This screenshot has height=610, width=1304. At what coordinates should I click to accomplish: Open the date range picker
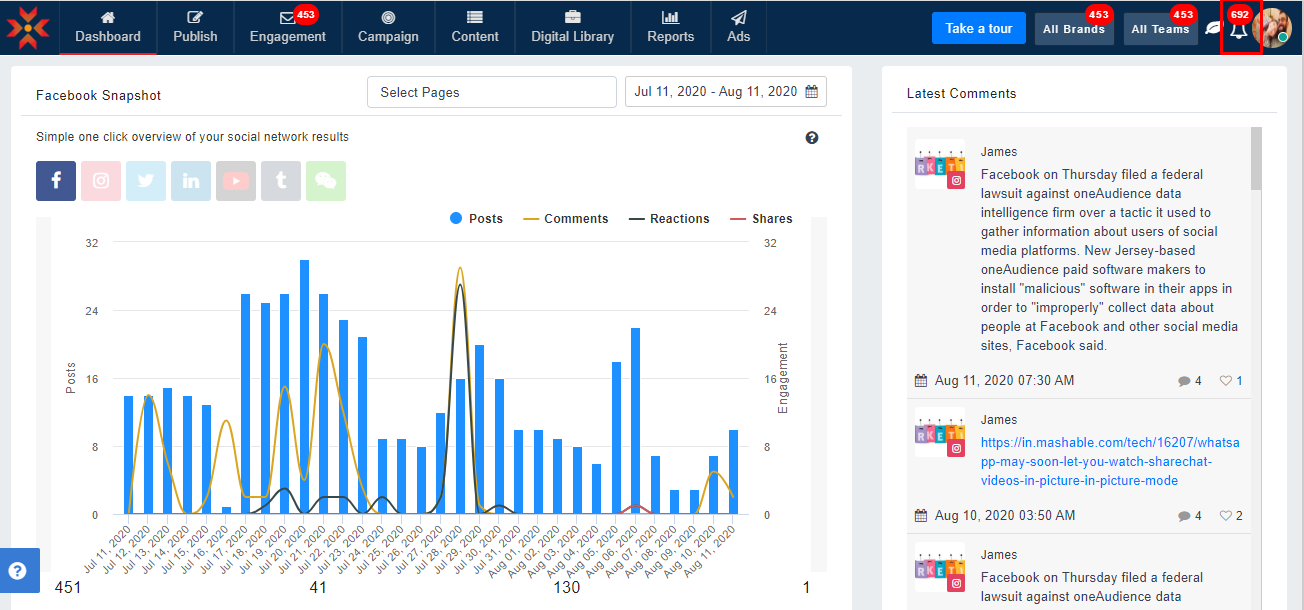[x=725, y=92]
